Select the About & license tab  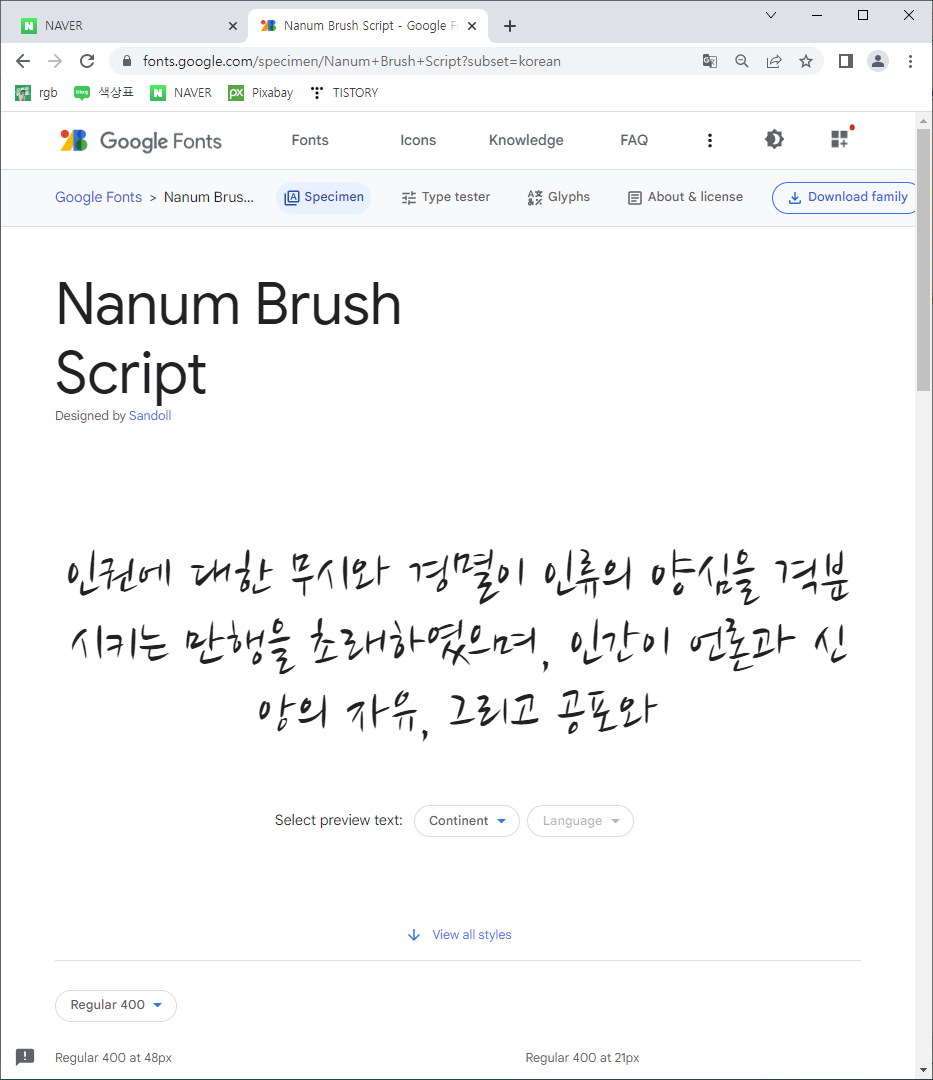pos(685,198)
